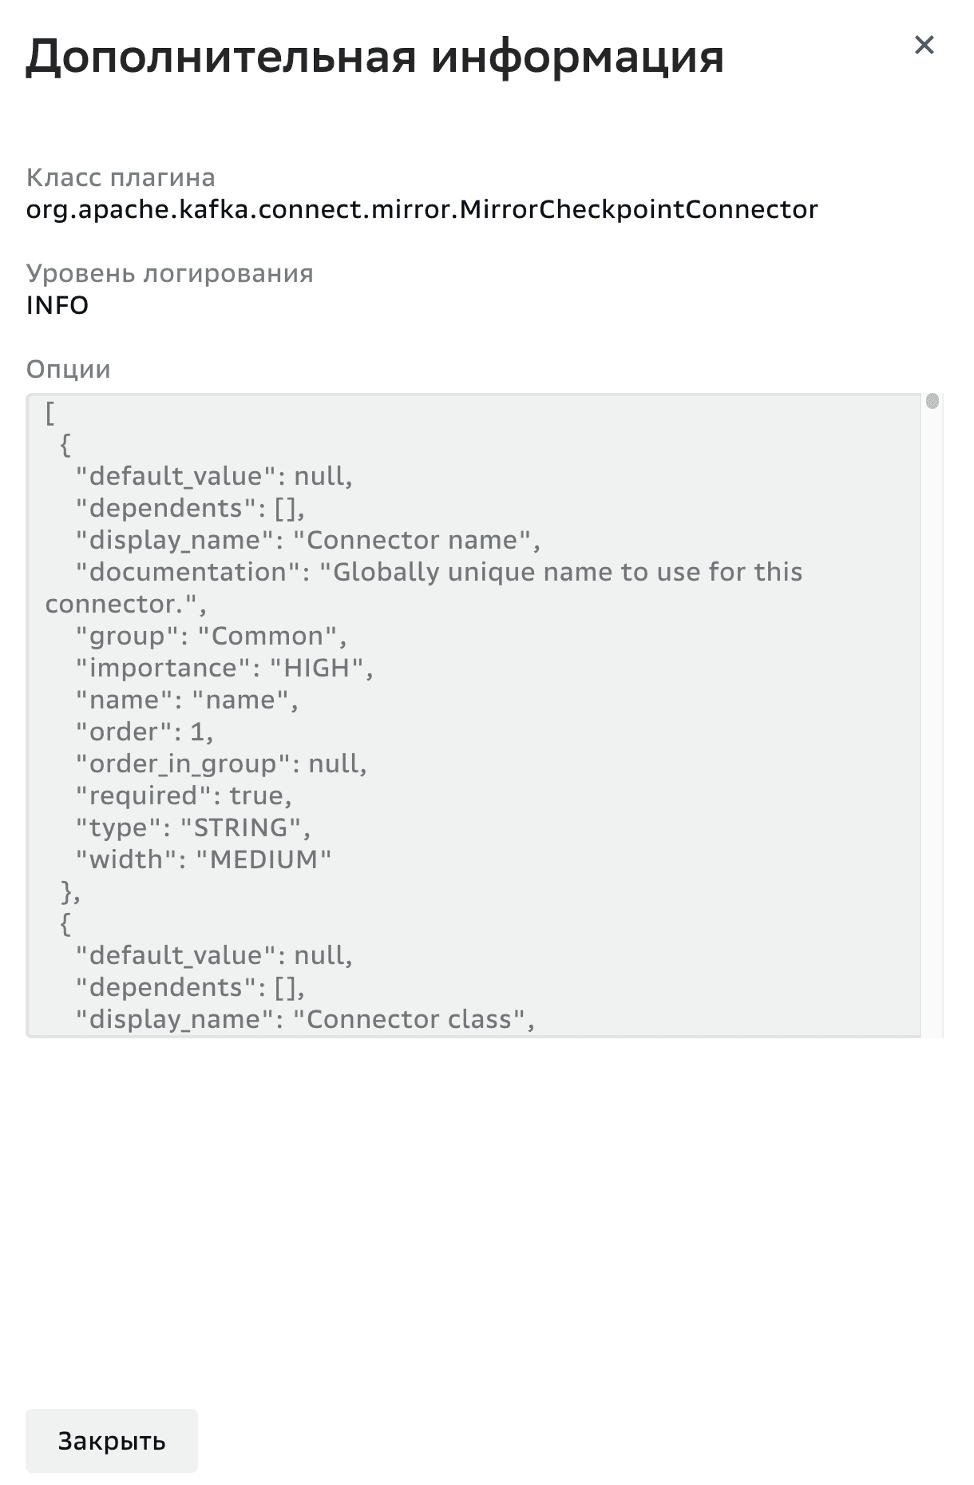Click the "order": 1 line
The image size is (974, 1485).
144,732
